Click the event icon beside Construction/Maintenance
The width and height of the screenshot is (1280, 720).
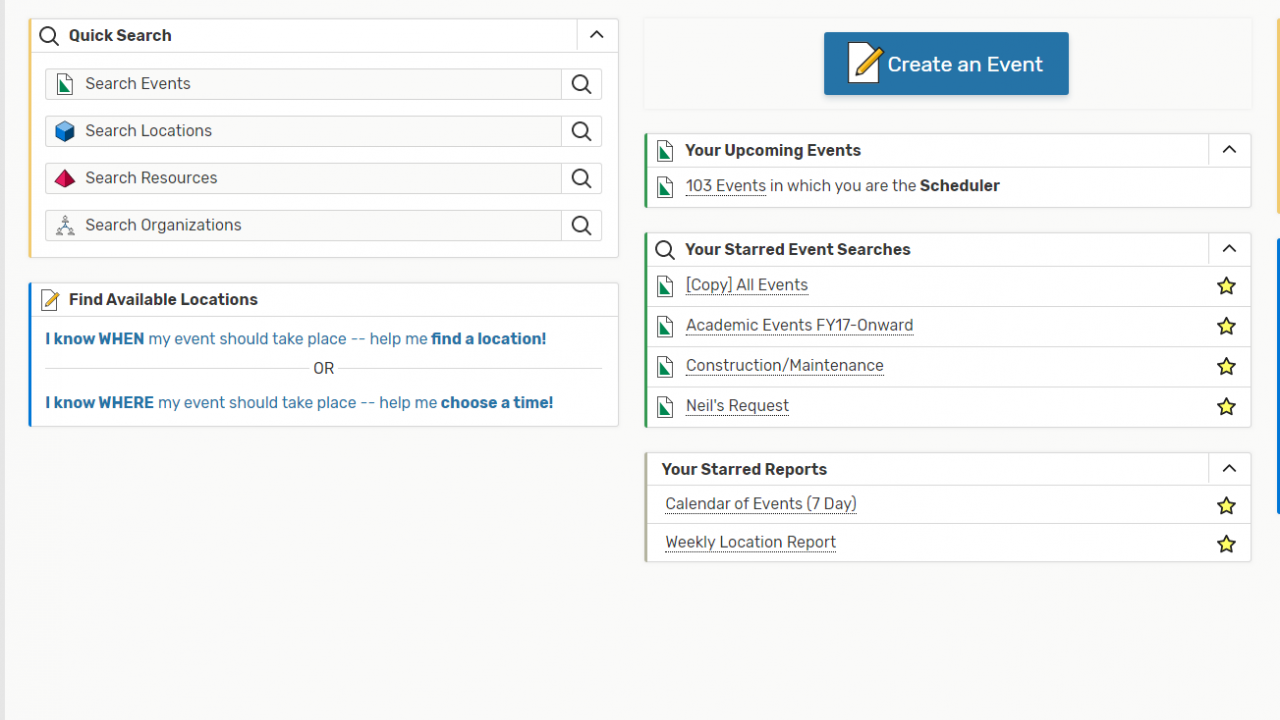click(x=665, y=367)
